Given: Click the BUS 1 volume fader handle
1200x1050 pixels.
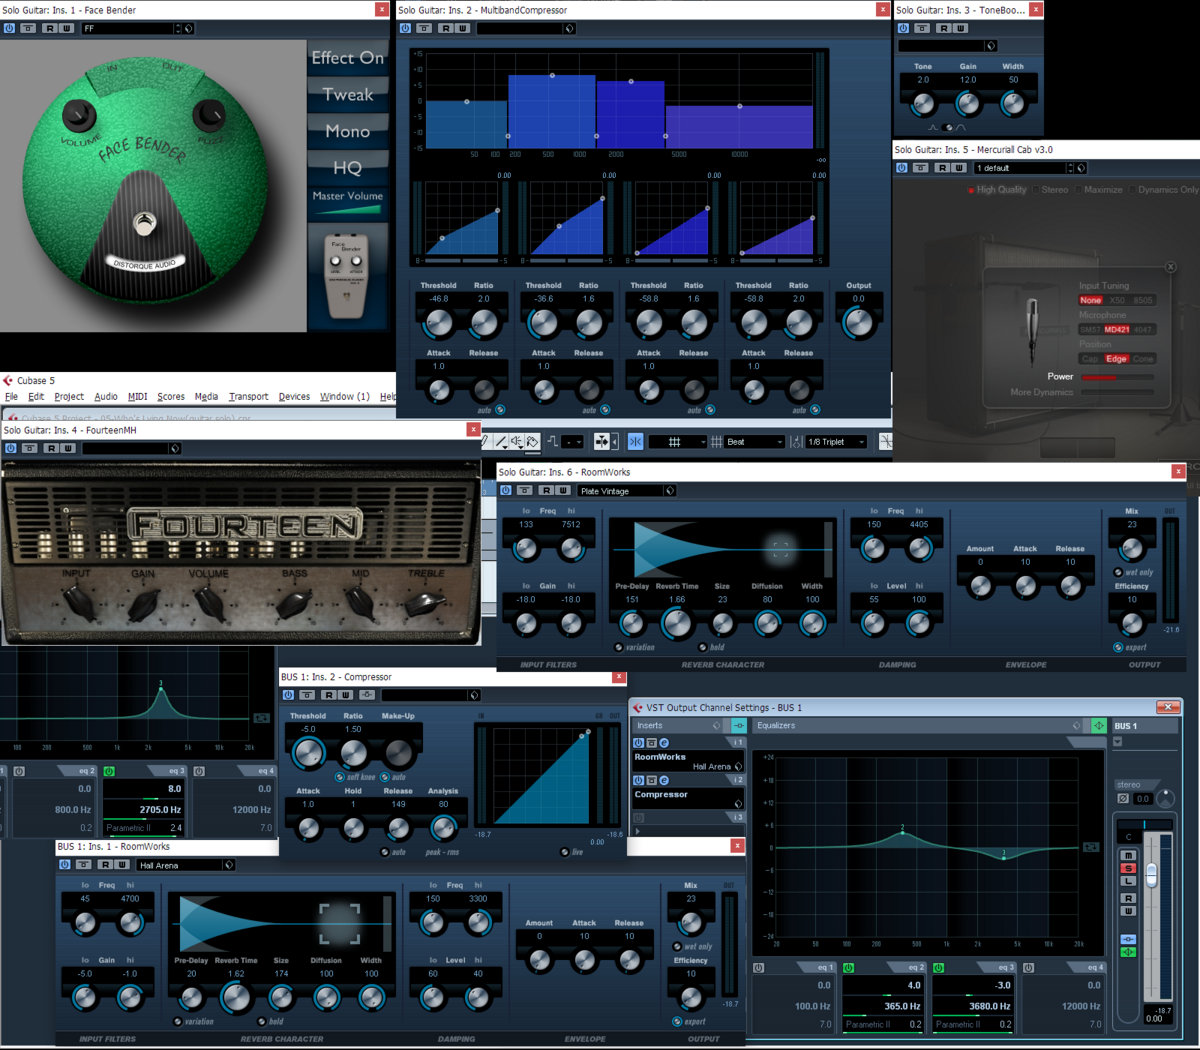Looking at the screenshot, I should point(1151,875).
